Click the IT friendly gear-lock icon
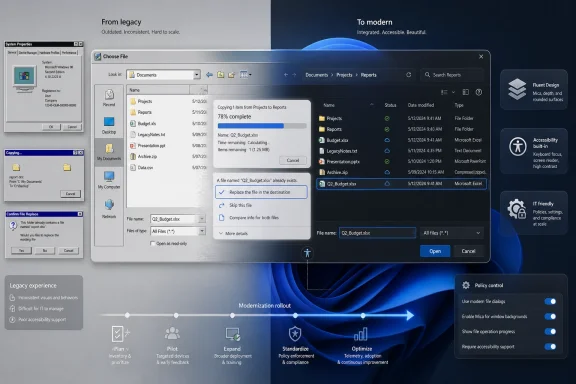 click(x=517, y=209)
